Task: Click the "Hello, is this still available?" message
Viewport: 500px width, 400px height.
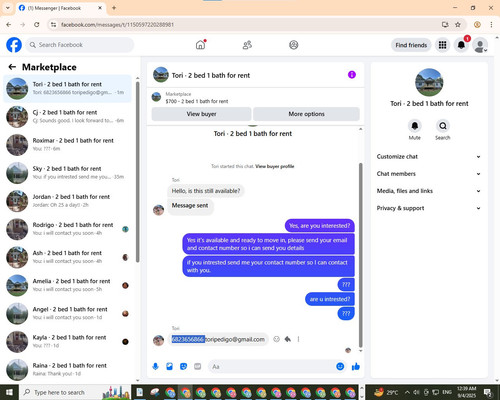Action: click(x=206, y=191)
